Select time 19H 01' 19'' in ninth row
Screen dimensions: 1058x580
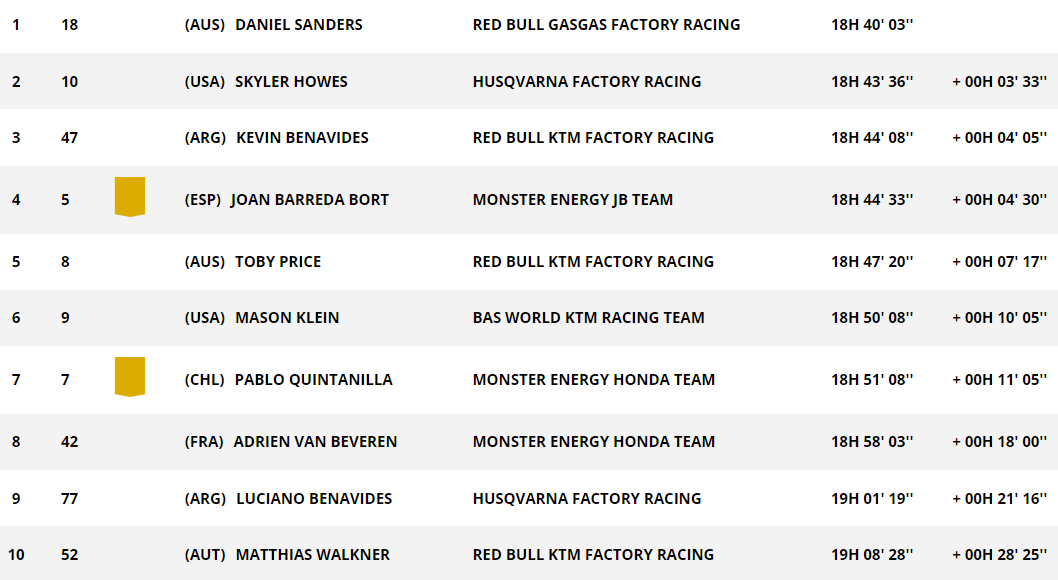pyautogui.click(x=872, y=499)
